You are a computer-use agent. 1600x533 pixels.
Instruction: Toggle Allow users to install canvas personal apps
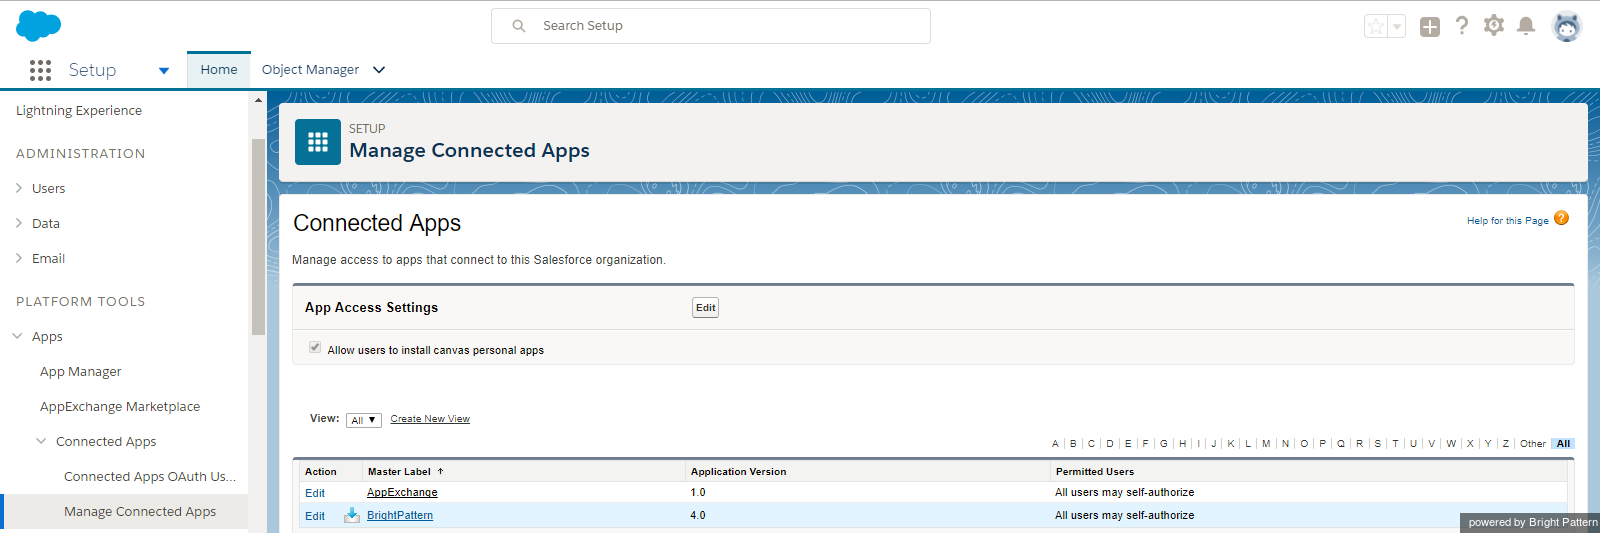coord(315,347)
